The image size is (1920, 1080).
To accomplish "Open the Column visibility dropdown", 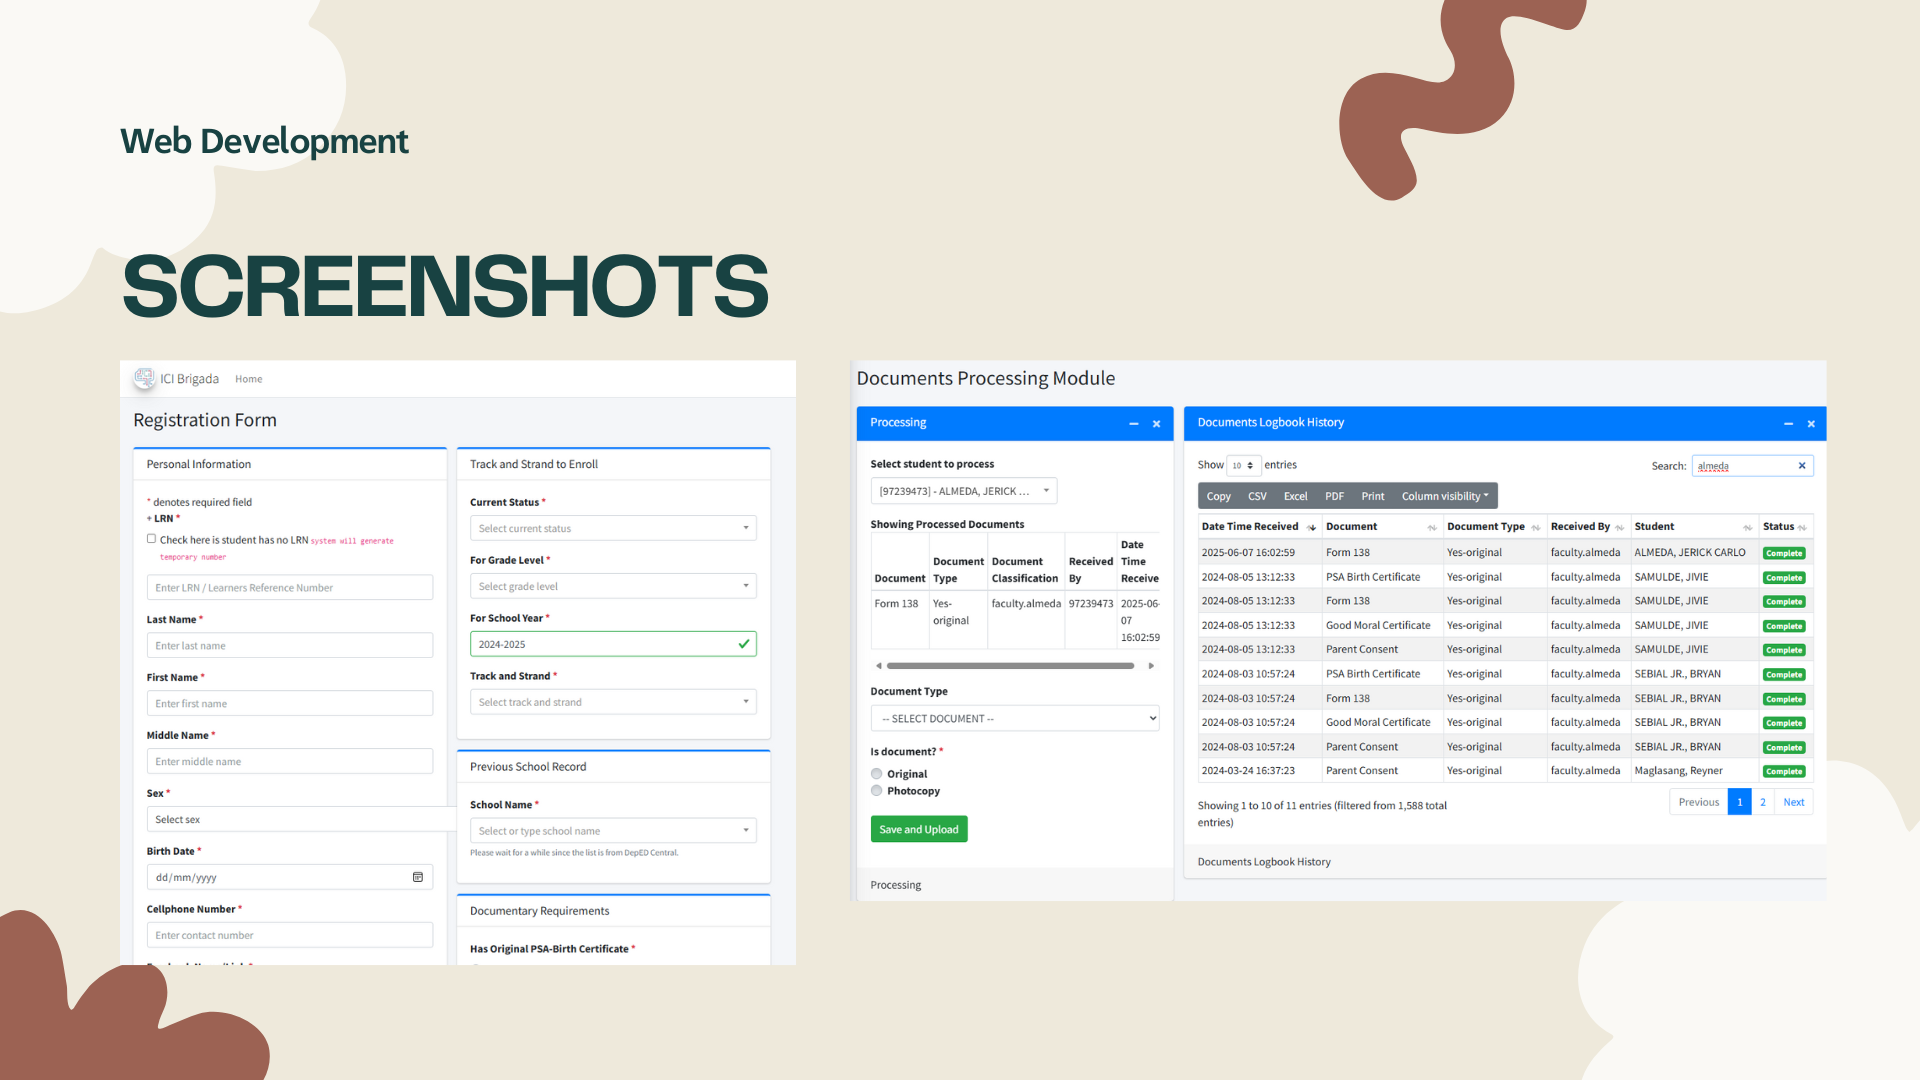I will tap(1444, 495).
